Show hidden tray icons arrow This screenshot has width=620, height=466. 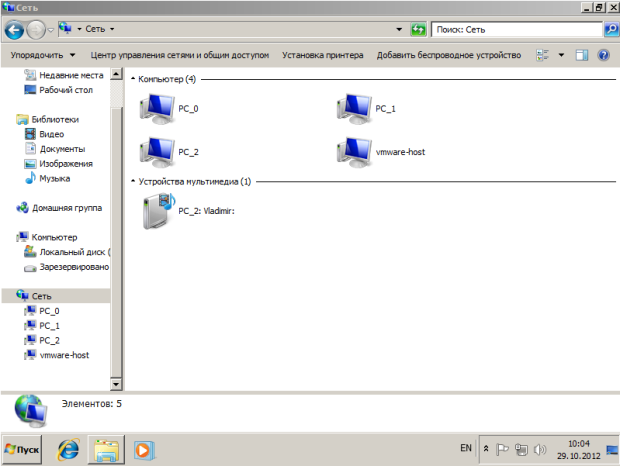[486, 449]
